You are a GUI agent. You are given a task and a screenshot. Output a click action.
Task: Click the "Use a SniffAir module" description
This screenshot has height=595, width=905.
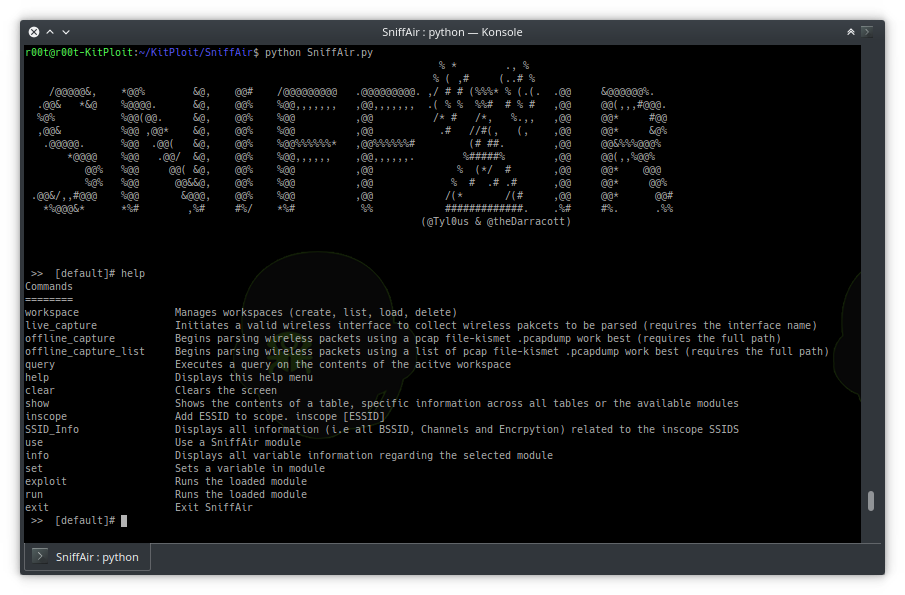coord(238,443)
